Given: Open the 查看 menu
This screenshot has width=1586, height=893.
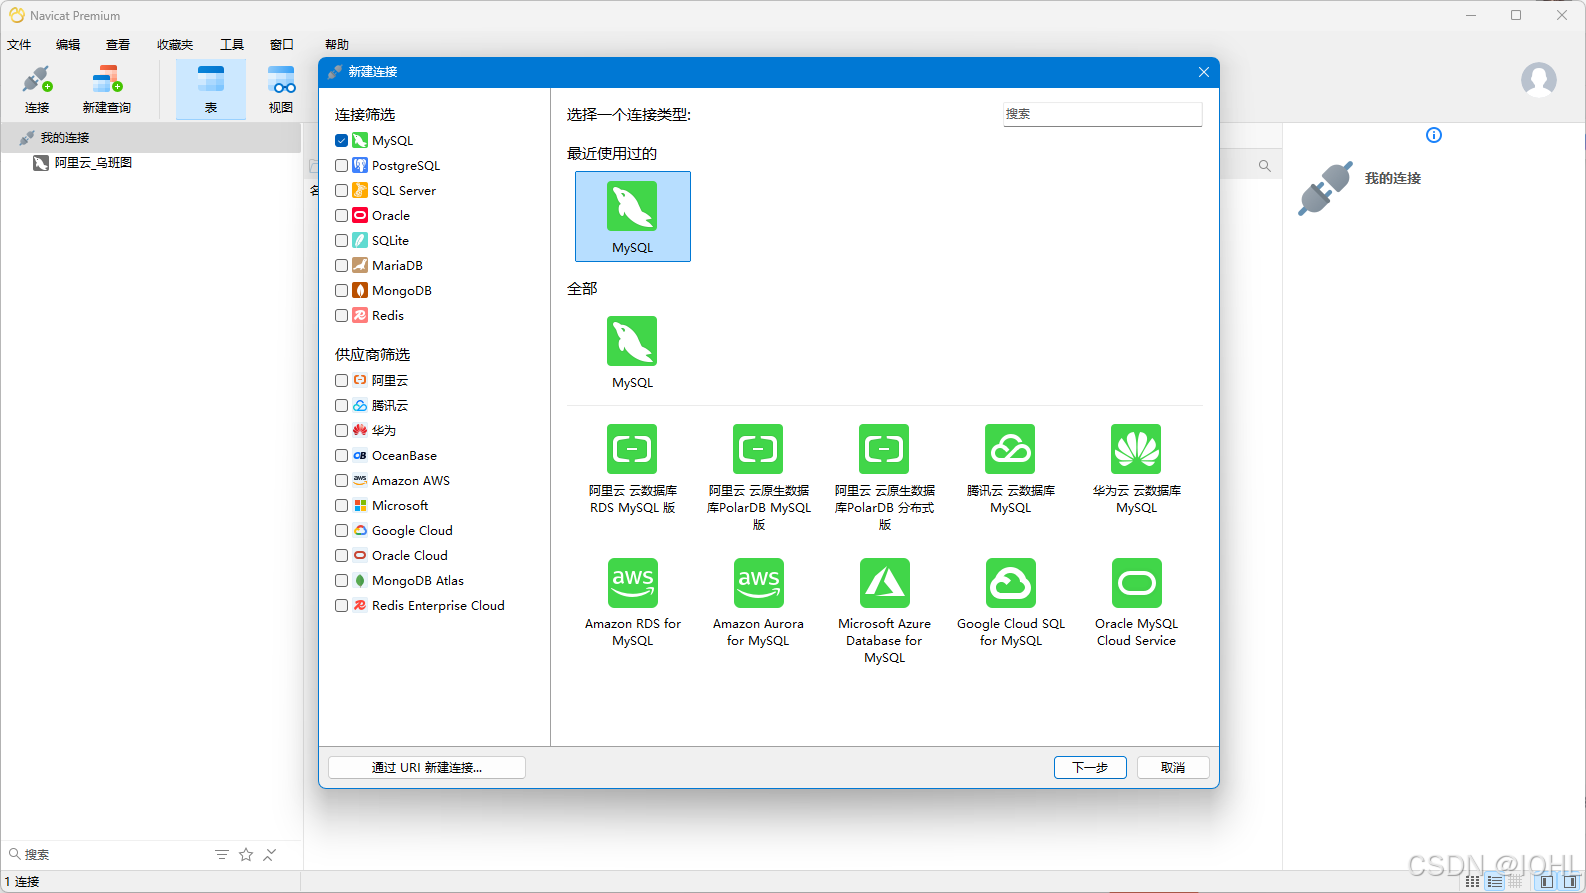Looking at the screenshot, I should click(118, 45).
